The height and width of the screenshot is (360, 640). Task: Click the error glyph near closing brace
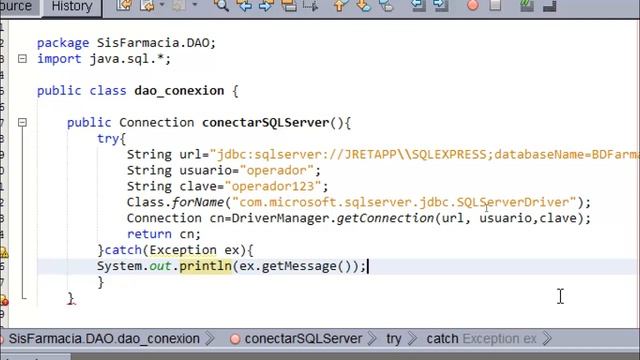tap(4, 301)
